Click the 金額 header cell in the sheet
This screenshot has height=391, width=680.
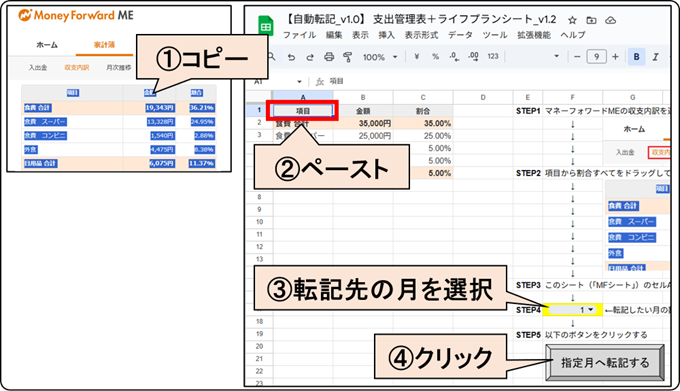363,111
